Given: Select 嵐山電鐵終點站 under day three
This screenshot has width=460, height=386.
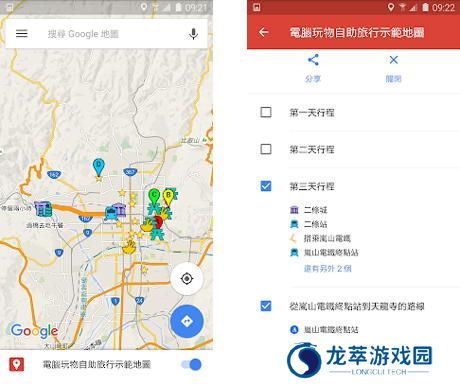Looking at the screenshot, I should click(x=331, y=252).
